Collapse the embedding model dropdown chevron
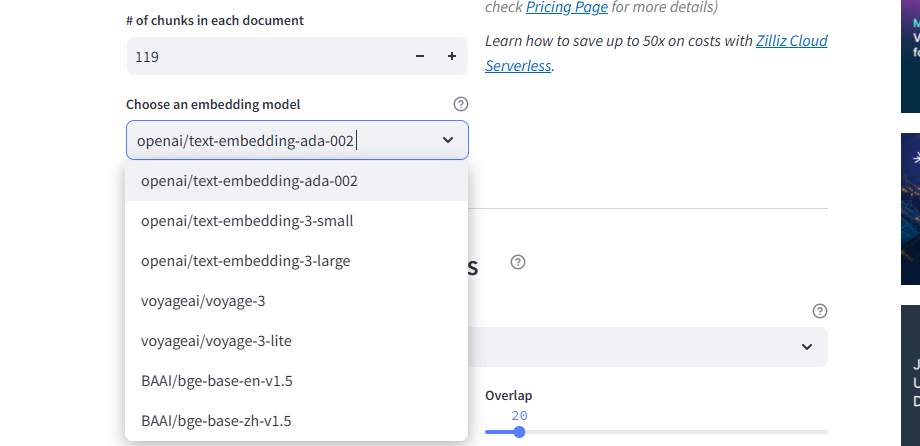 point(447,140)
